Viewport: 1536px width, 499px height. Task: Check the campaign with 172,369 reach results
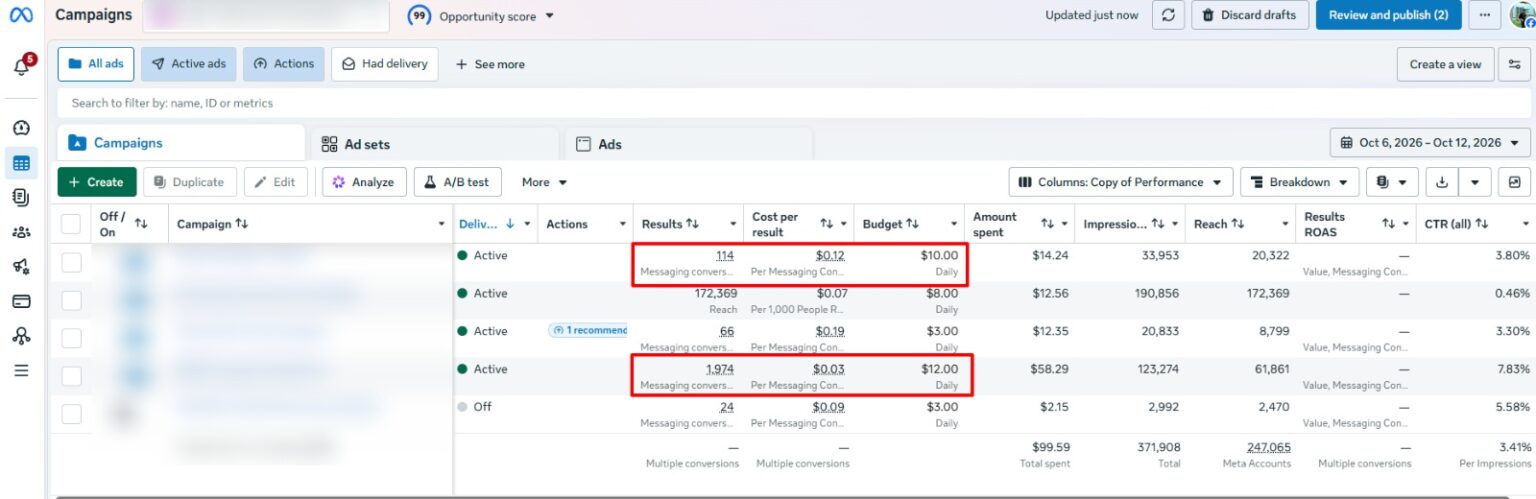(71, 300)
